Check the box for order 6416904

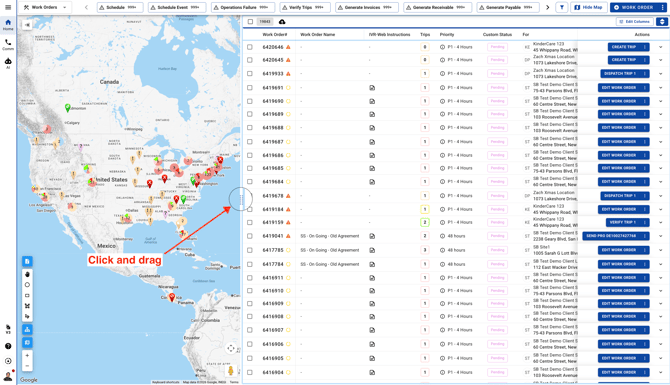tap(250, 372)
